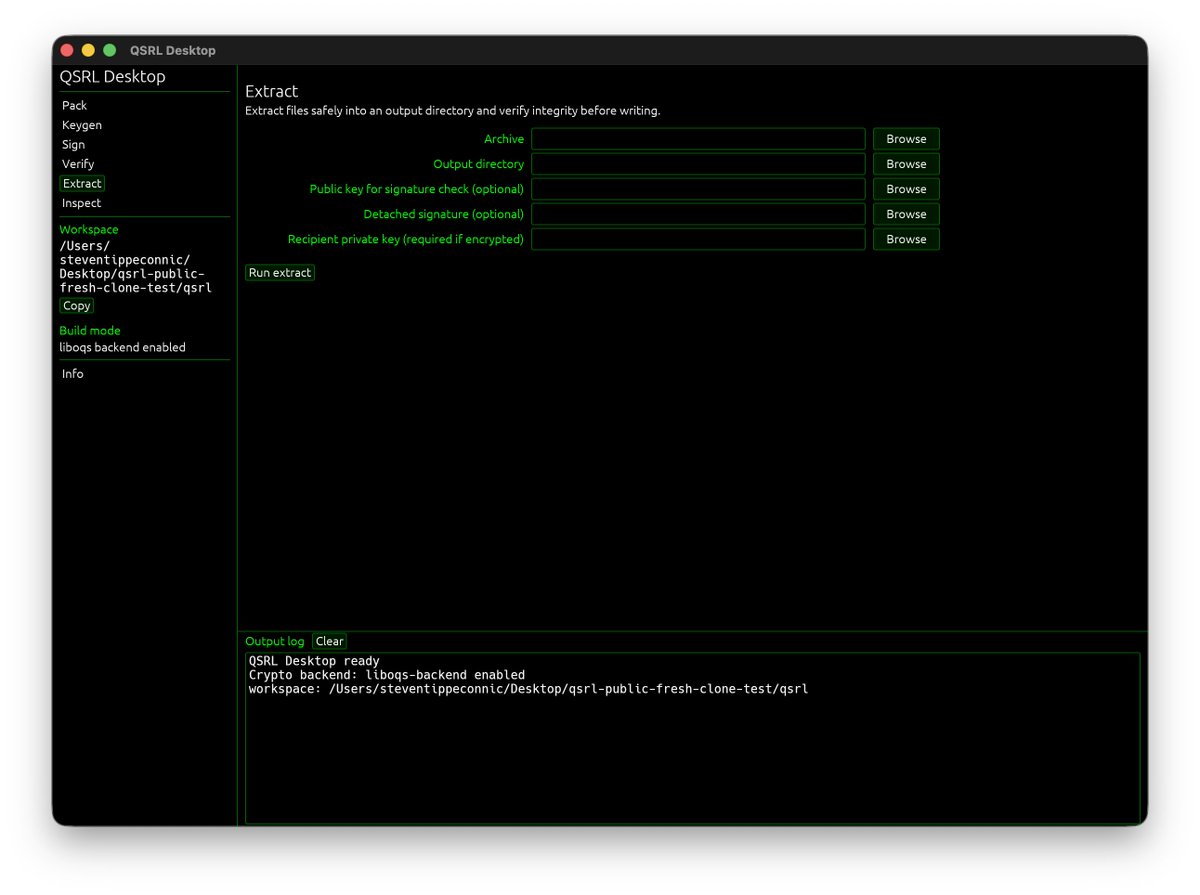The width and height of the screenshot is (1200, 895).
Task: Copy the workspace path
Action: 76,306
